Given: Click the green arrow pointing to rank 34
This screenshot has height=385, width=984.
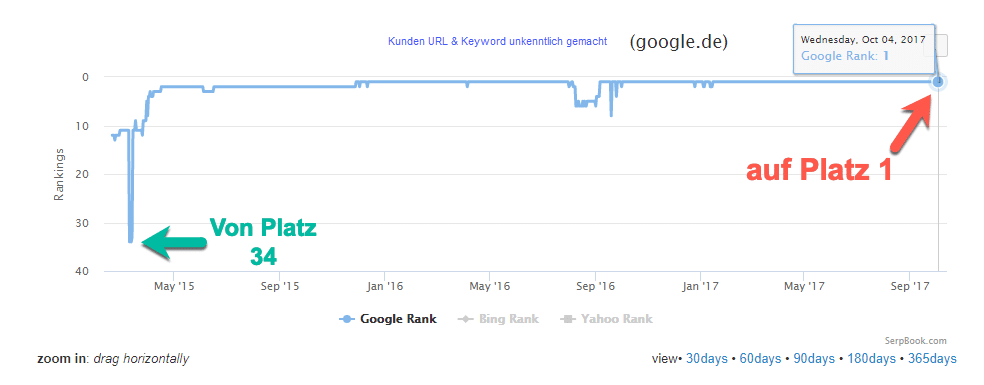Looking at the screenshot, I should [174, 242].
